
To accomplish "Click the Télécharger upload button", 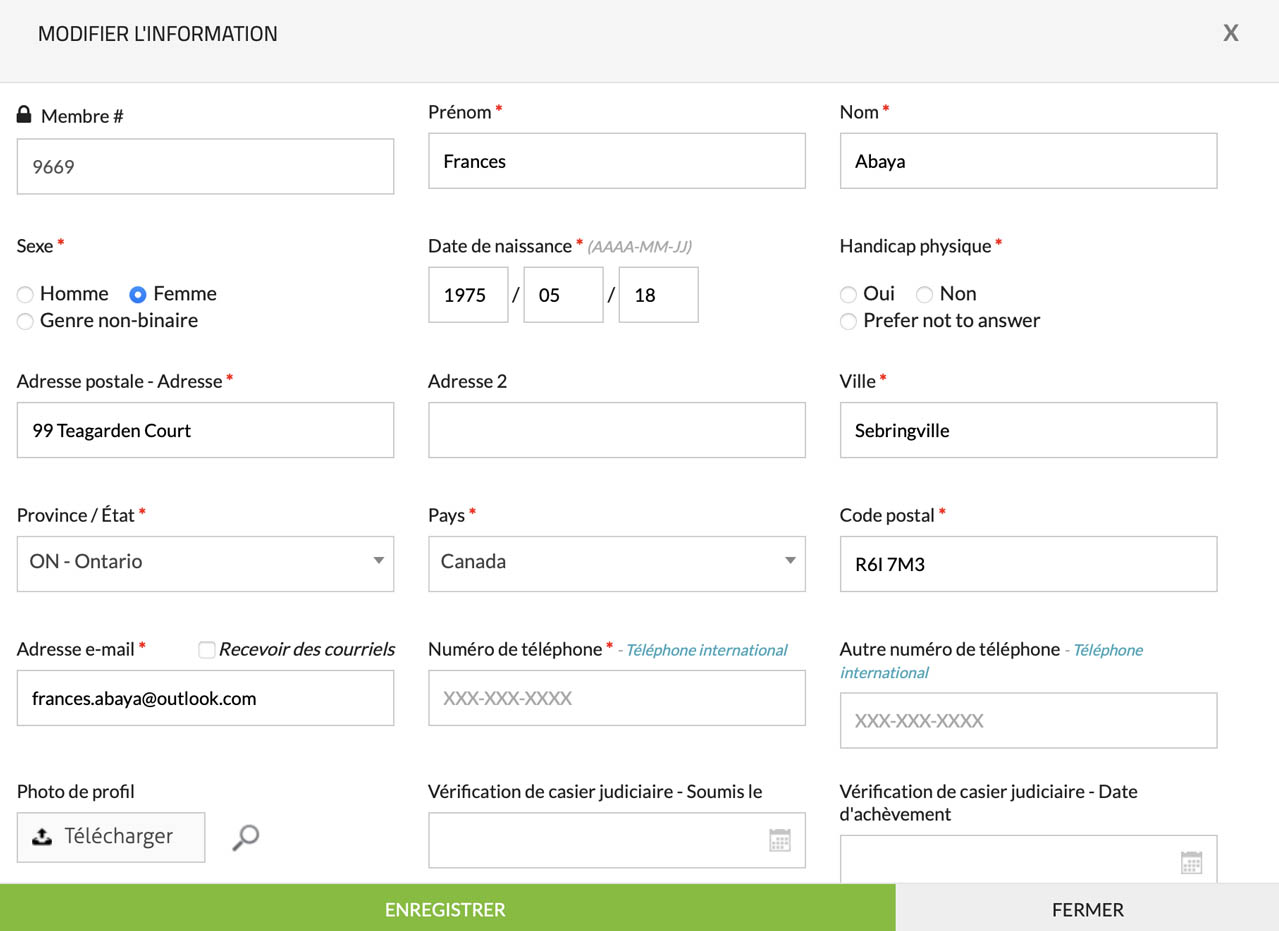I will coord(111,837).
